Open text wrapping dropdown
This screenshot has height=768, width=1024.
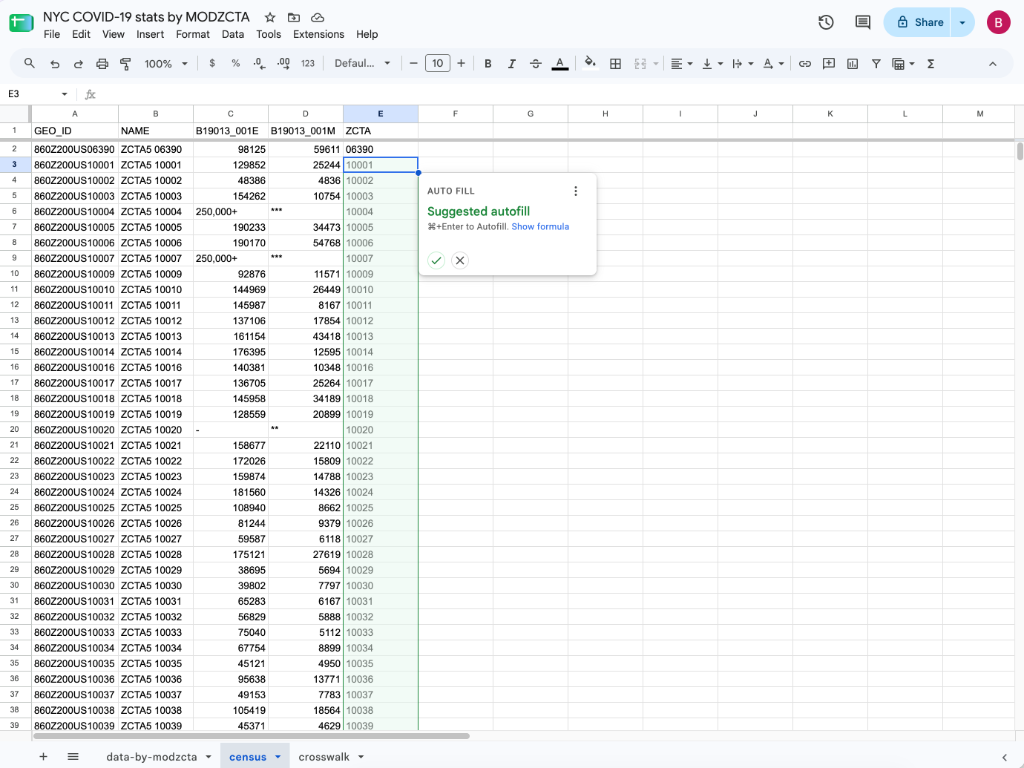point(743,63)
